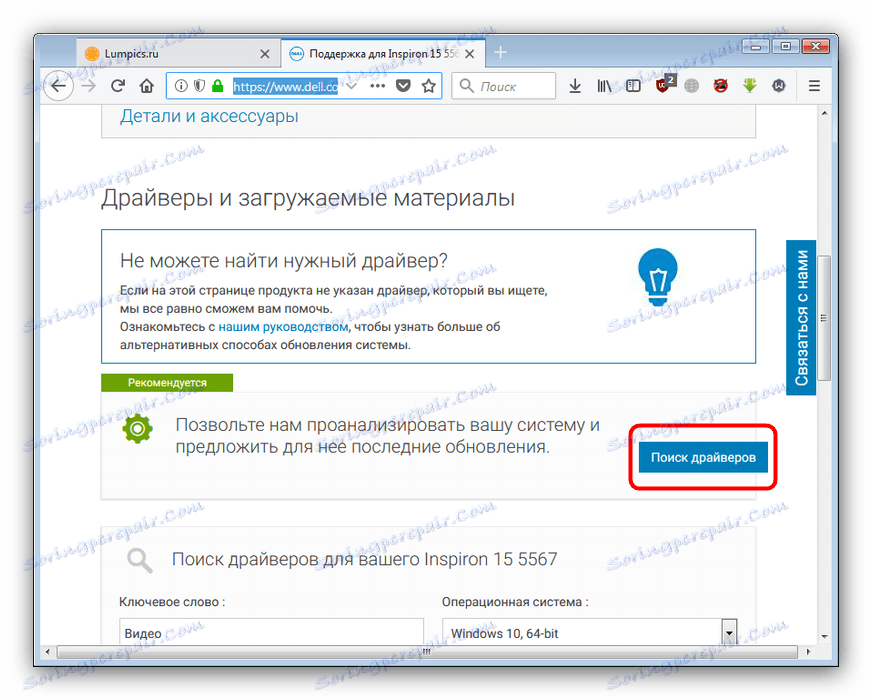872x700 pixels.
Task: Open the Firefox hamburger menu
Action: coord(814,86)
